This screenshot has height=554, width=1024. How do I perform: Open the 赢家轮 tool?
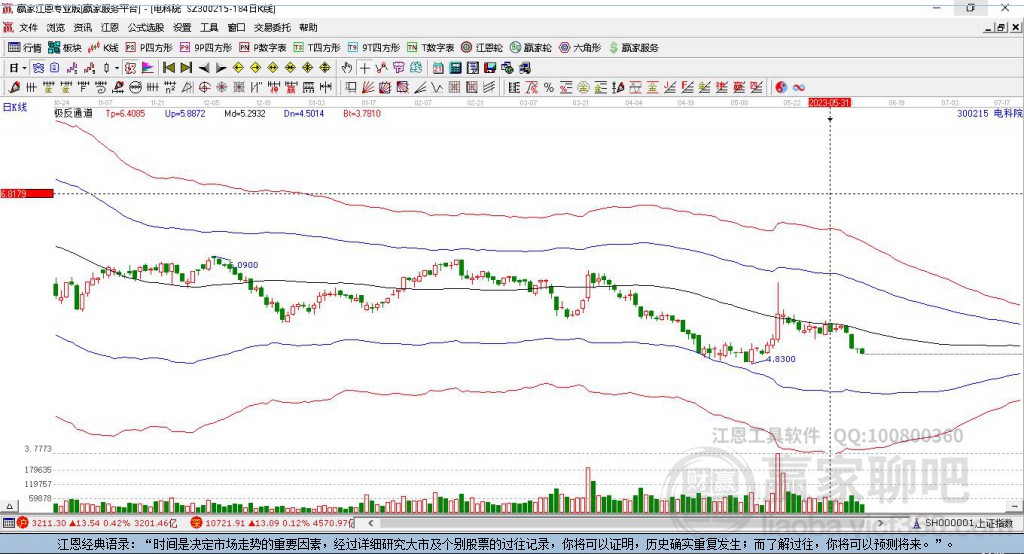pos(530,48)
